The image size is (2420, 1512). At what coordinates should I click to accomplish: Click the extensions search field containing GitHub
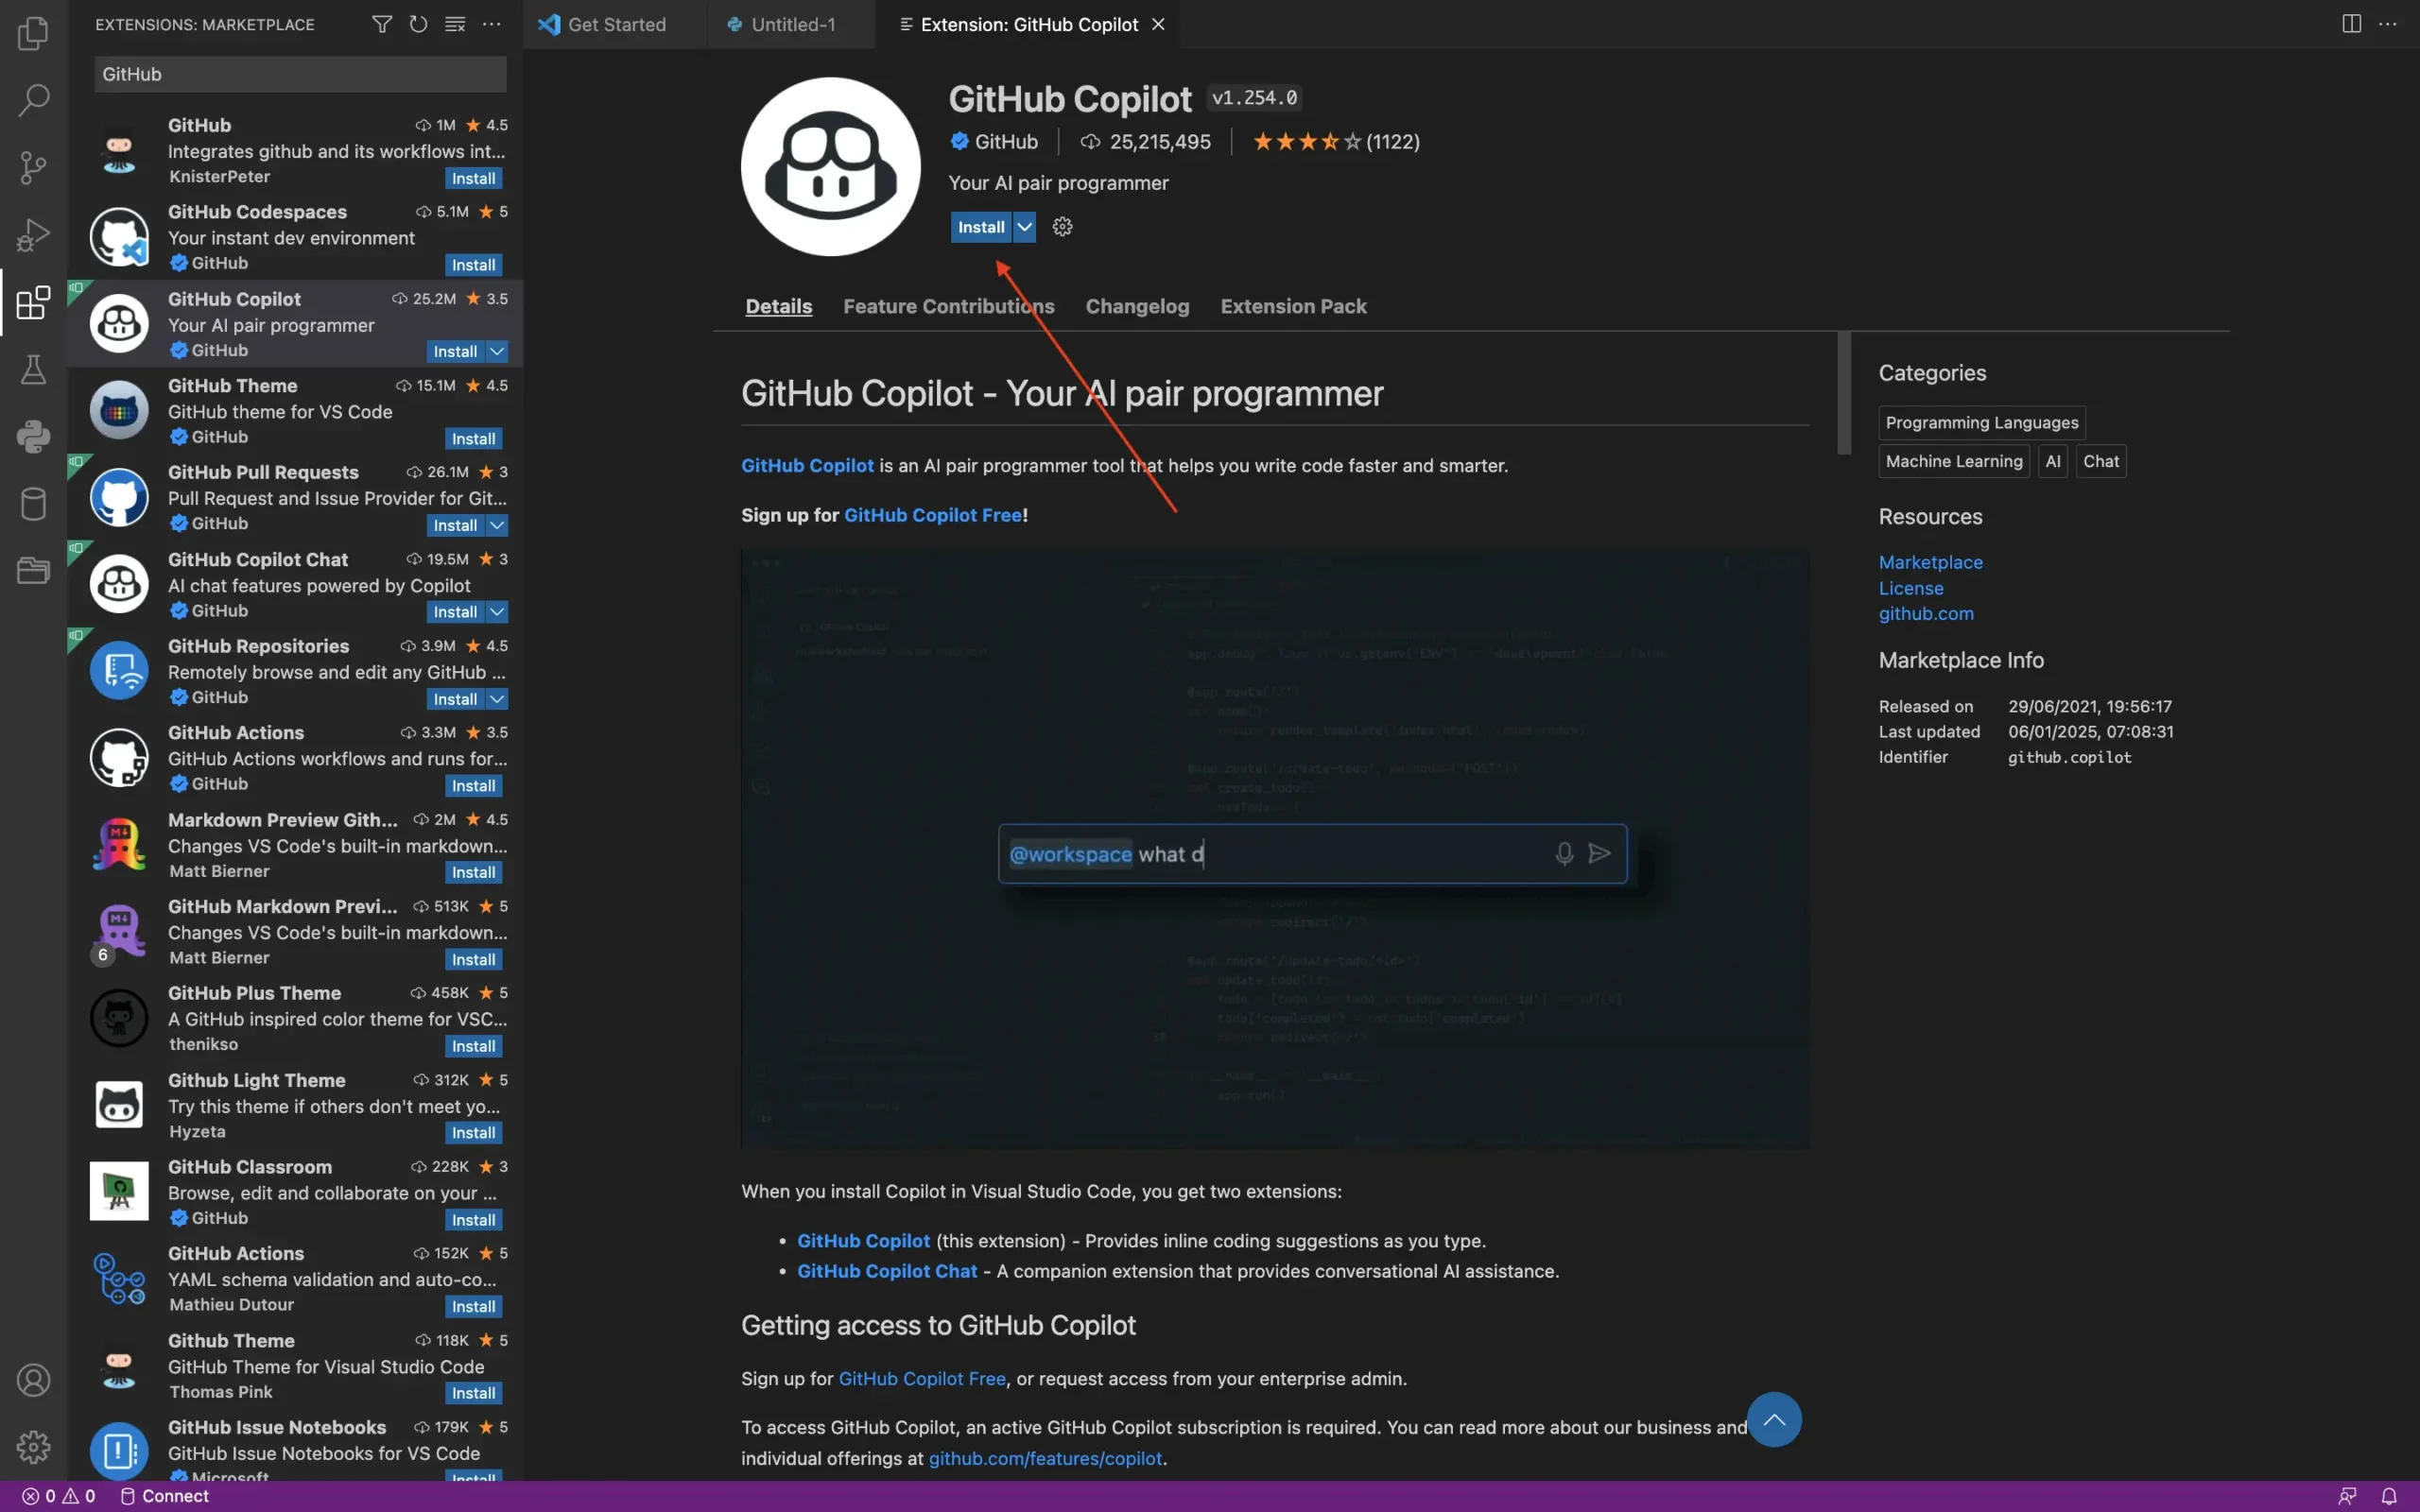pyautogui.click(x=300, y=74)
